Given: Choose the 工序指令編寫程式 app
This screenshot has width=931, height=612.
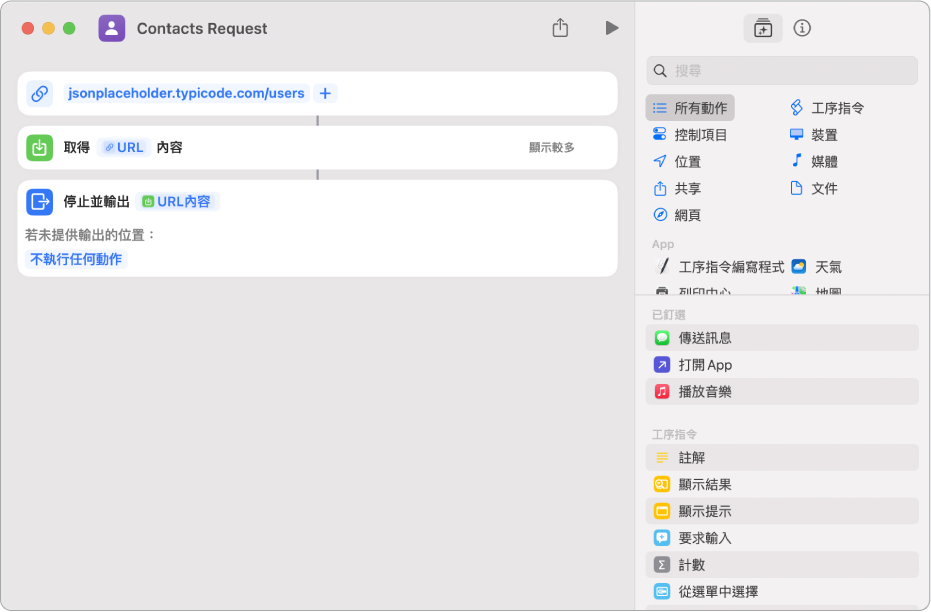Looking at the screenshot, I should [x=719, y=267].
